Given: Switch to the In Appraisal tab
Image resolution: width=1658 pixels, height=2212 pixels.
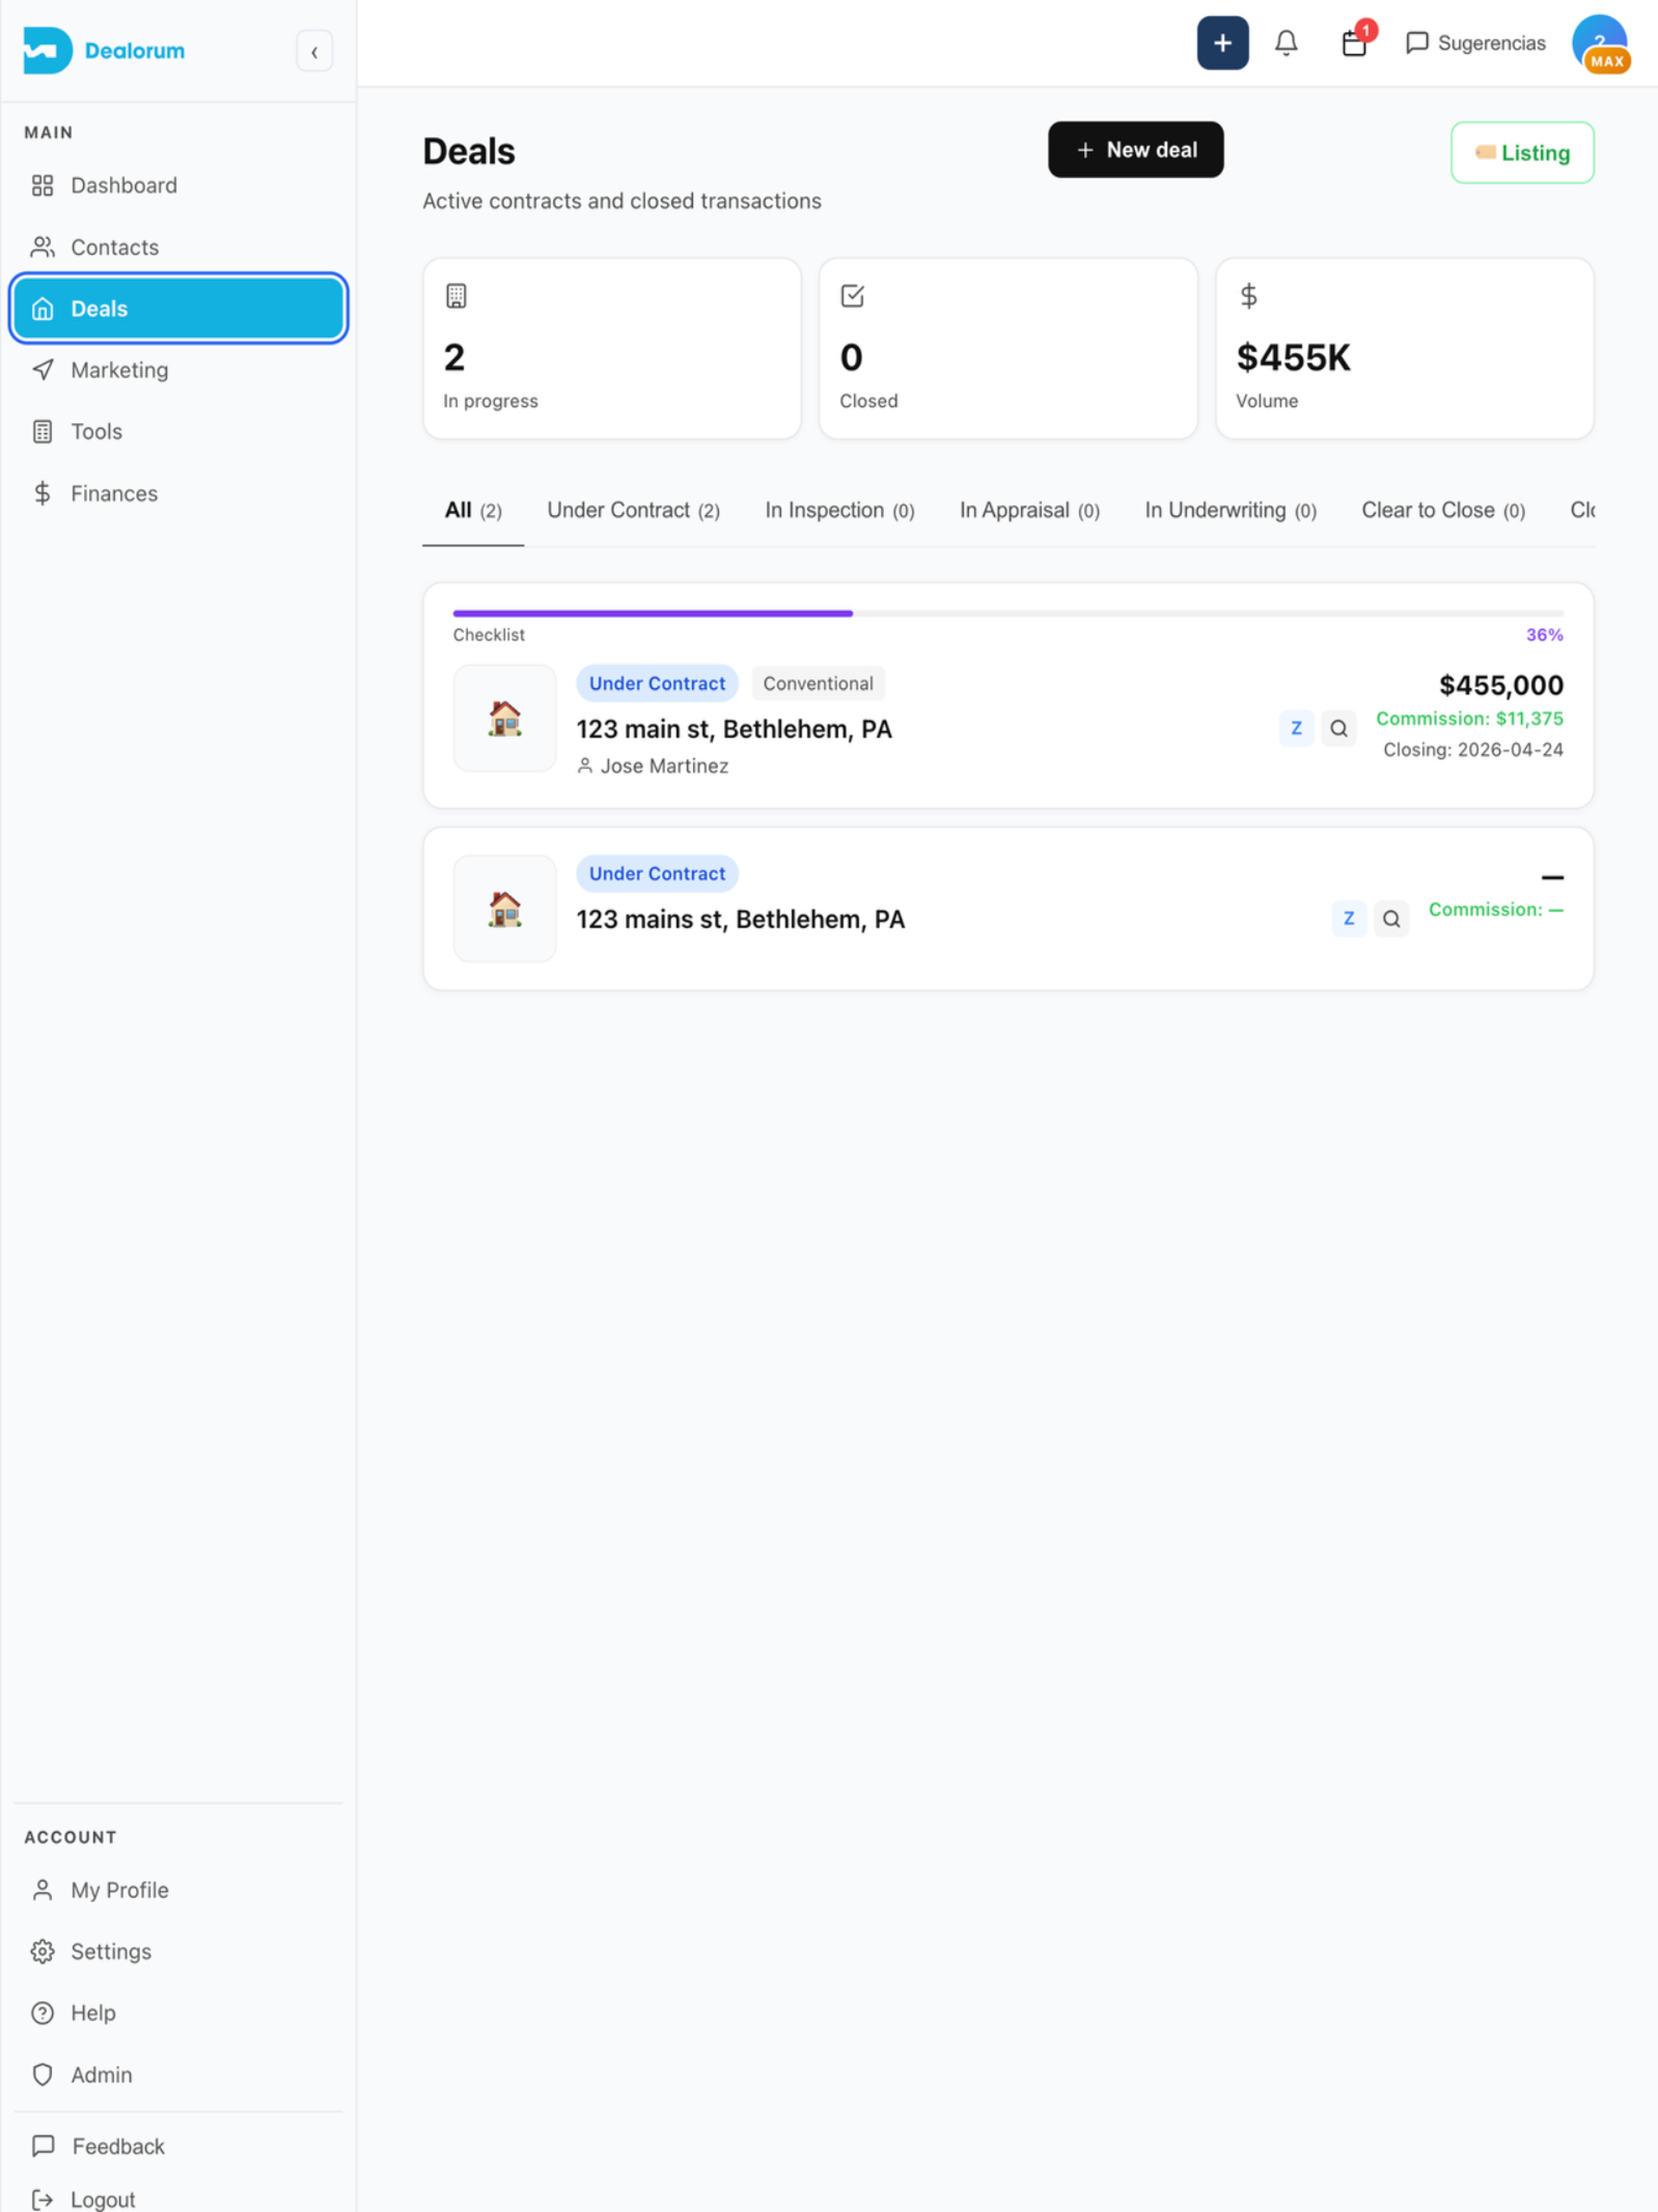Looking at the screenshot, I should pyautogui.click(x=1030, y=510).
